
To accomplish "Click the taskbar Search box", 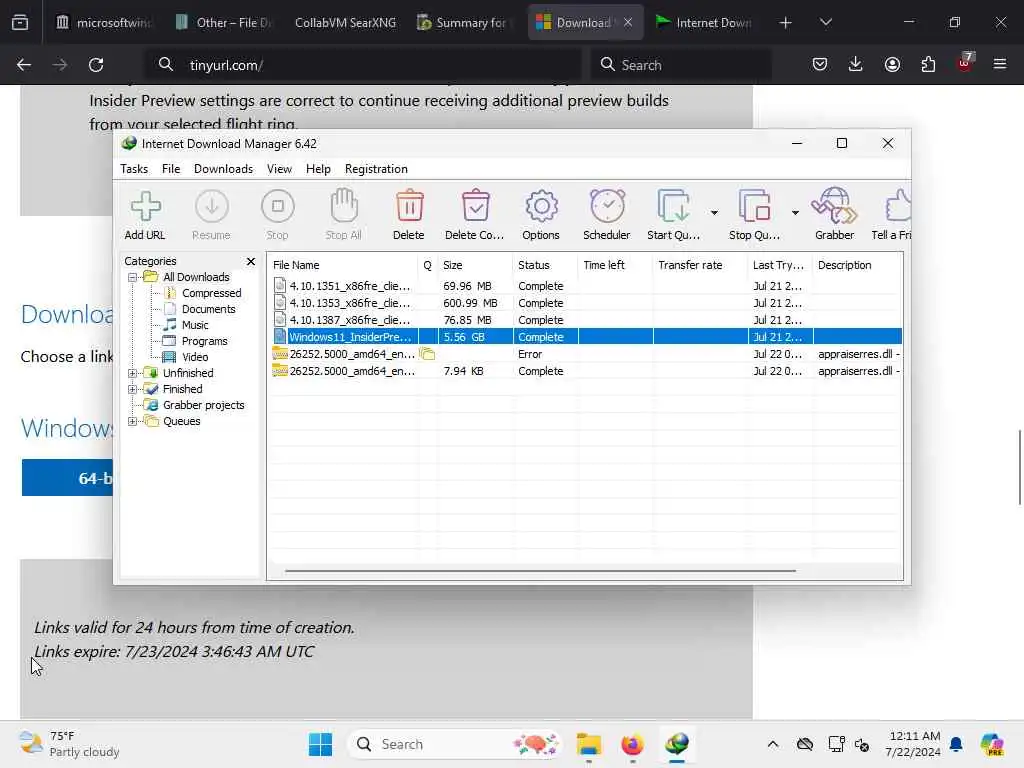I will tap(456, 744).
